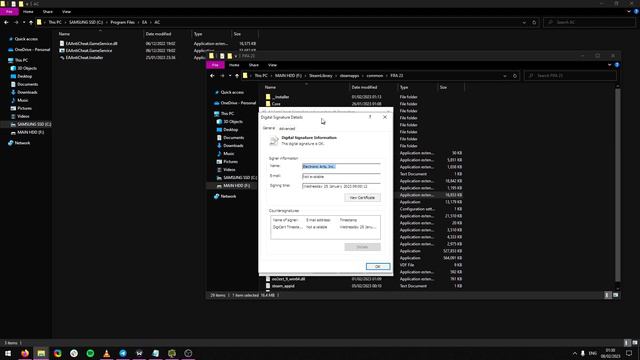Open View tab in AC window

tap(67, 12)
